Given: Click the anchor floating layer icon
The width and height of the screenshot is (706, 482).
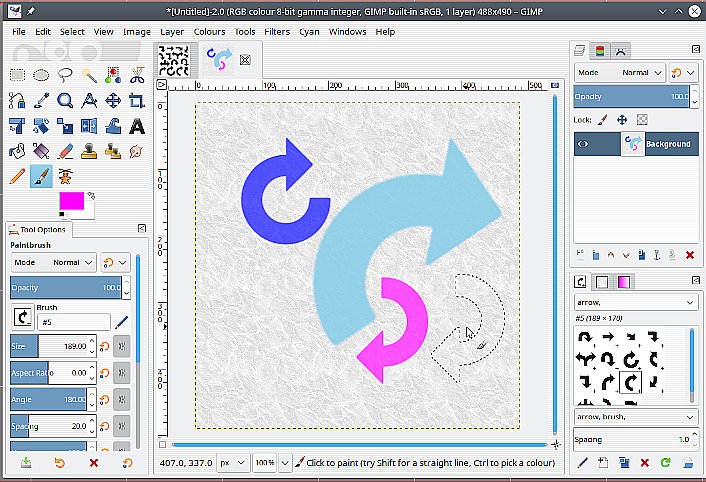Looking at the screenshot, I should pos(657,255).
